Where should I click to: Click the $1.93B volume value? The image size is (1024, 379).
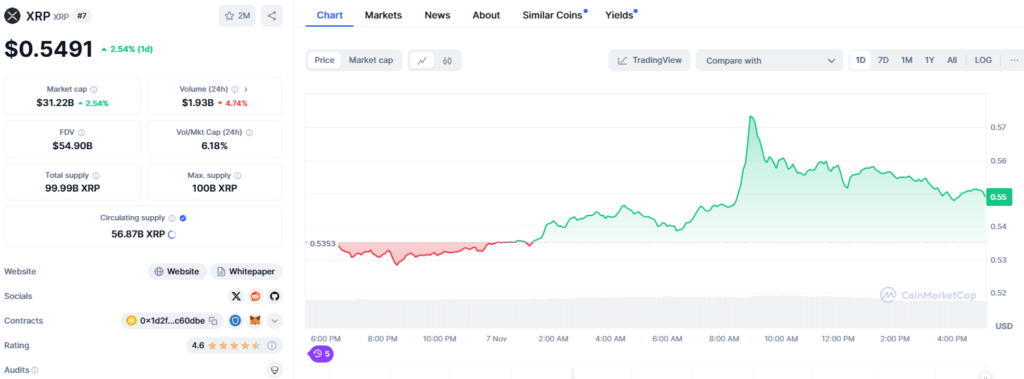198,103
